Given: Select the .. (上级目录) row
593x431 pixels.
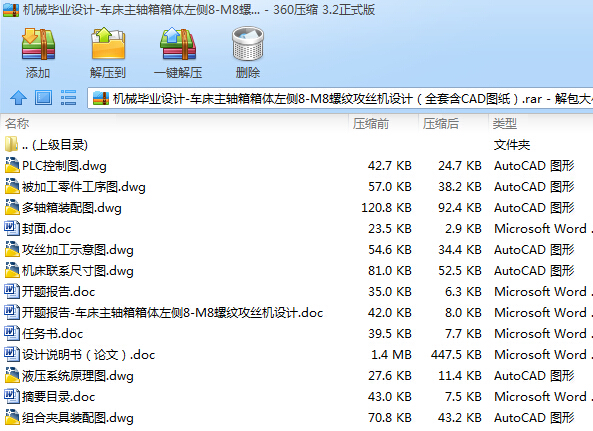Looking at the screenshot, I should 296,144.
